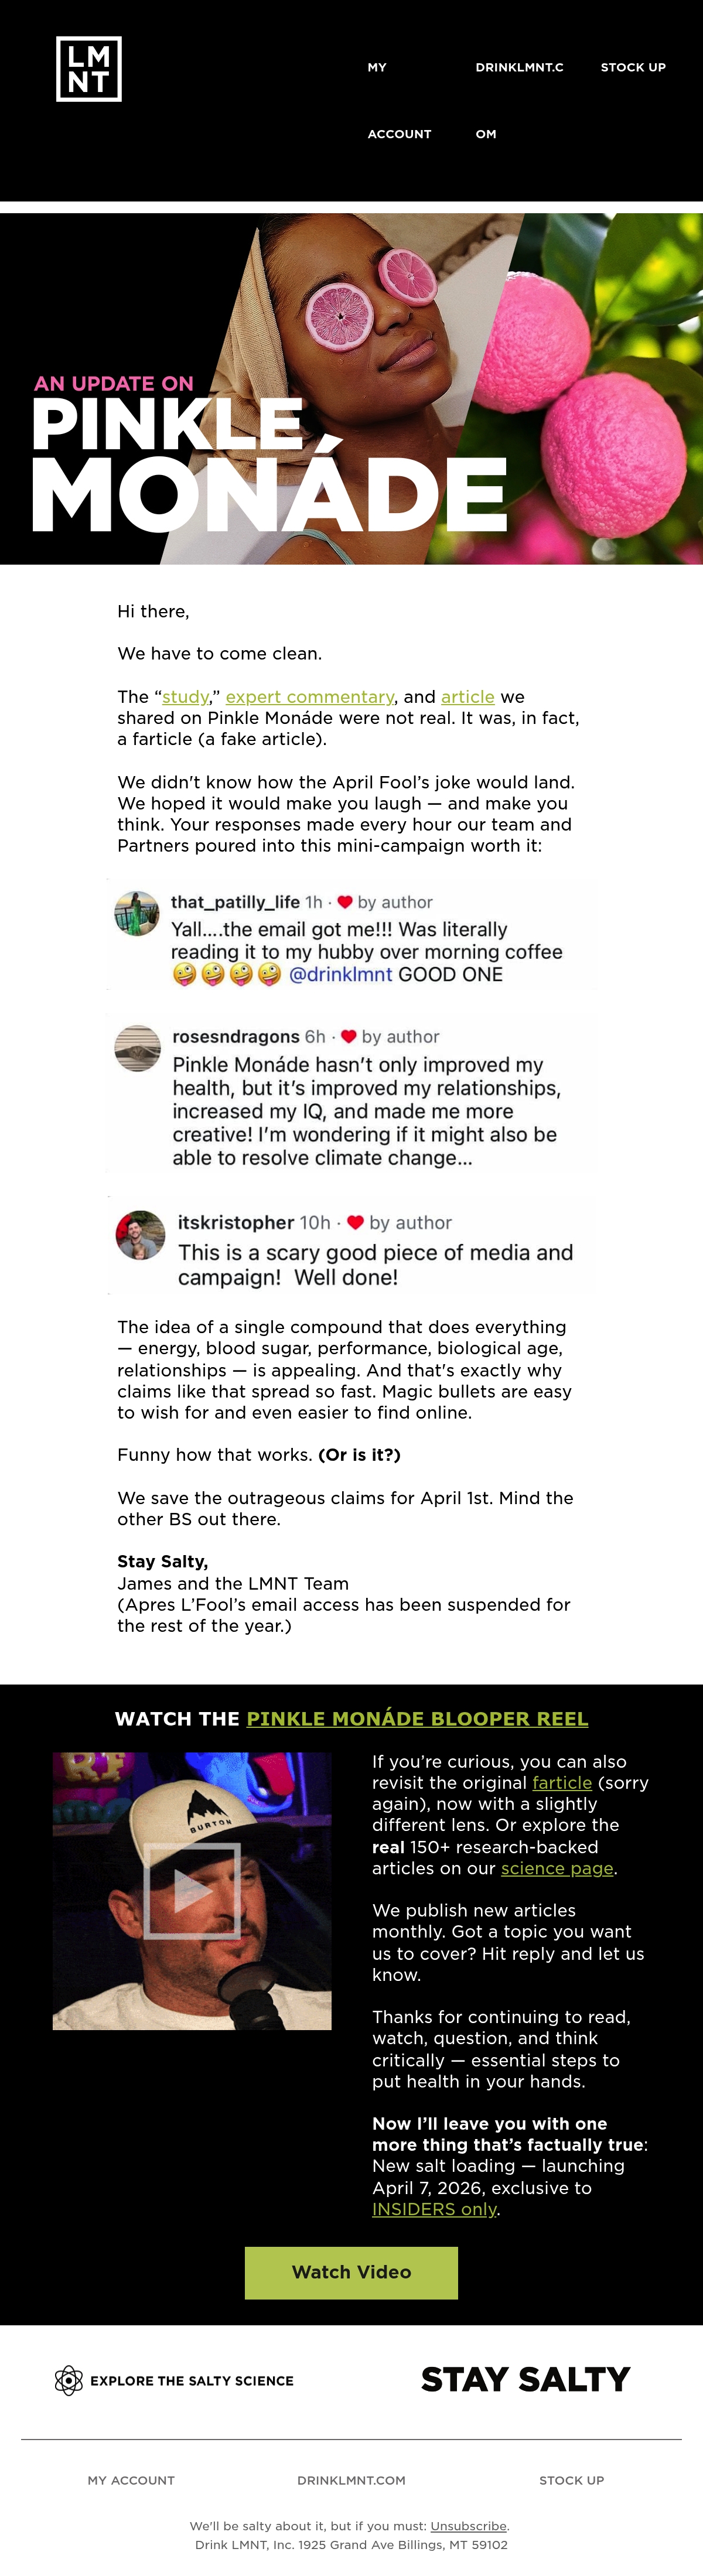703x2576 pixels.
Task: Click the heart icon beside that_patilly_life comment
Action: click(345, 902)
